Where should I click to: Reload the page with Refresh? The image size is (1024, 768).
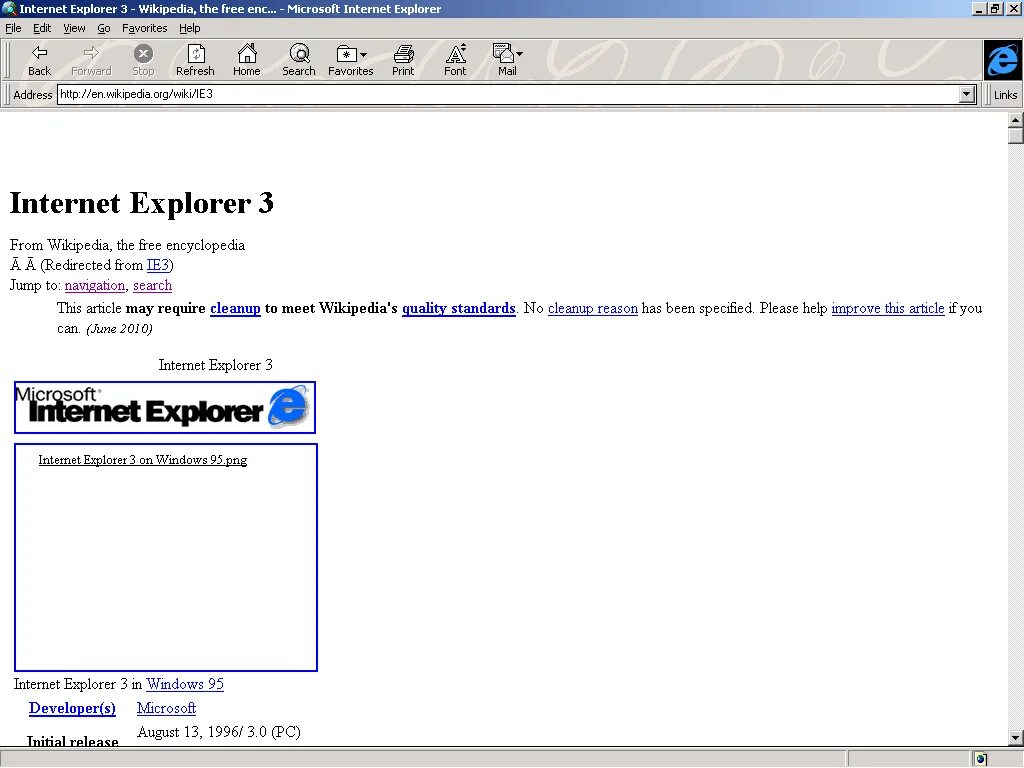tap(195, 60)
